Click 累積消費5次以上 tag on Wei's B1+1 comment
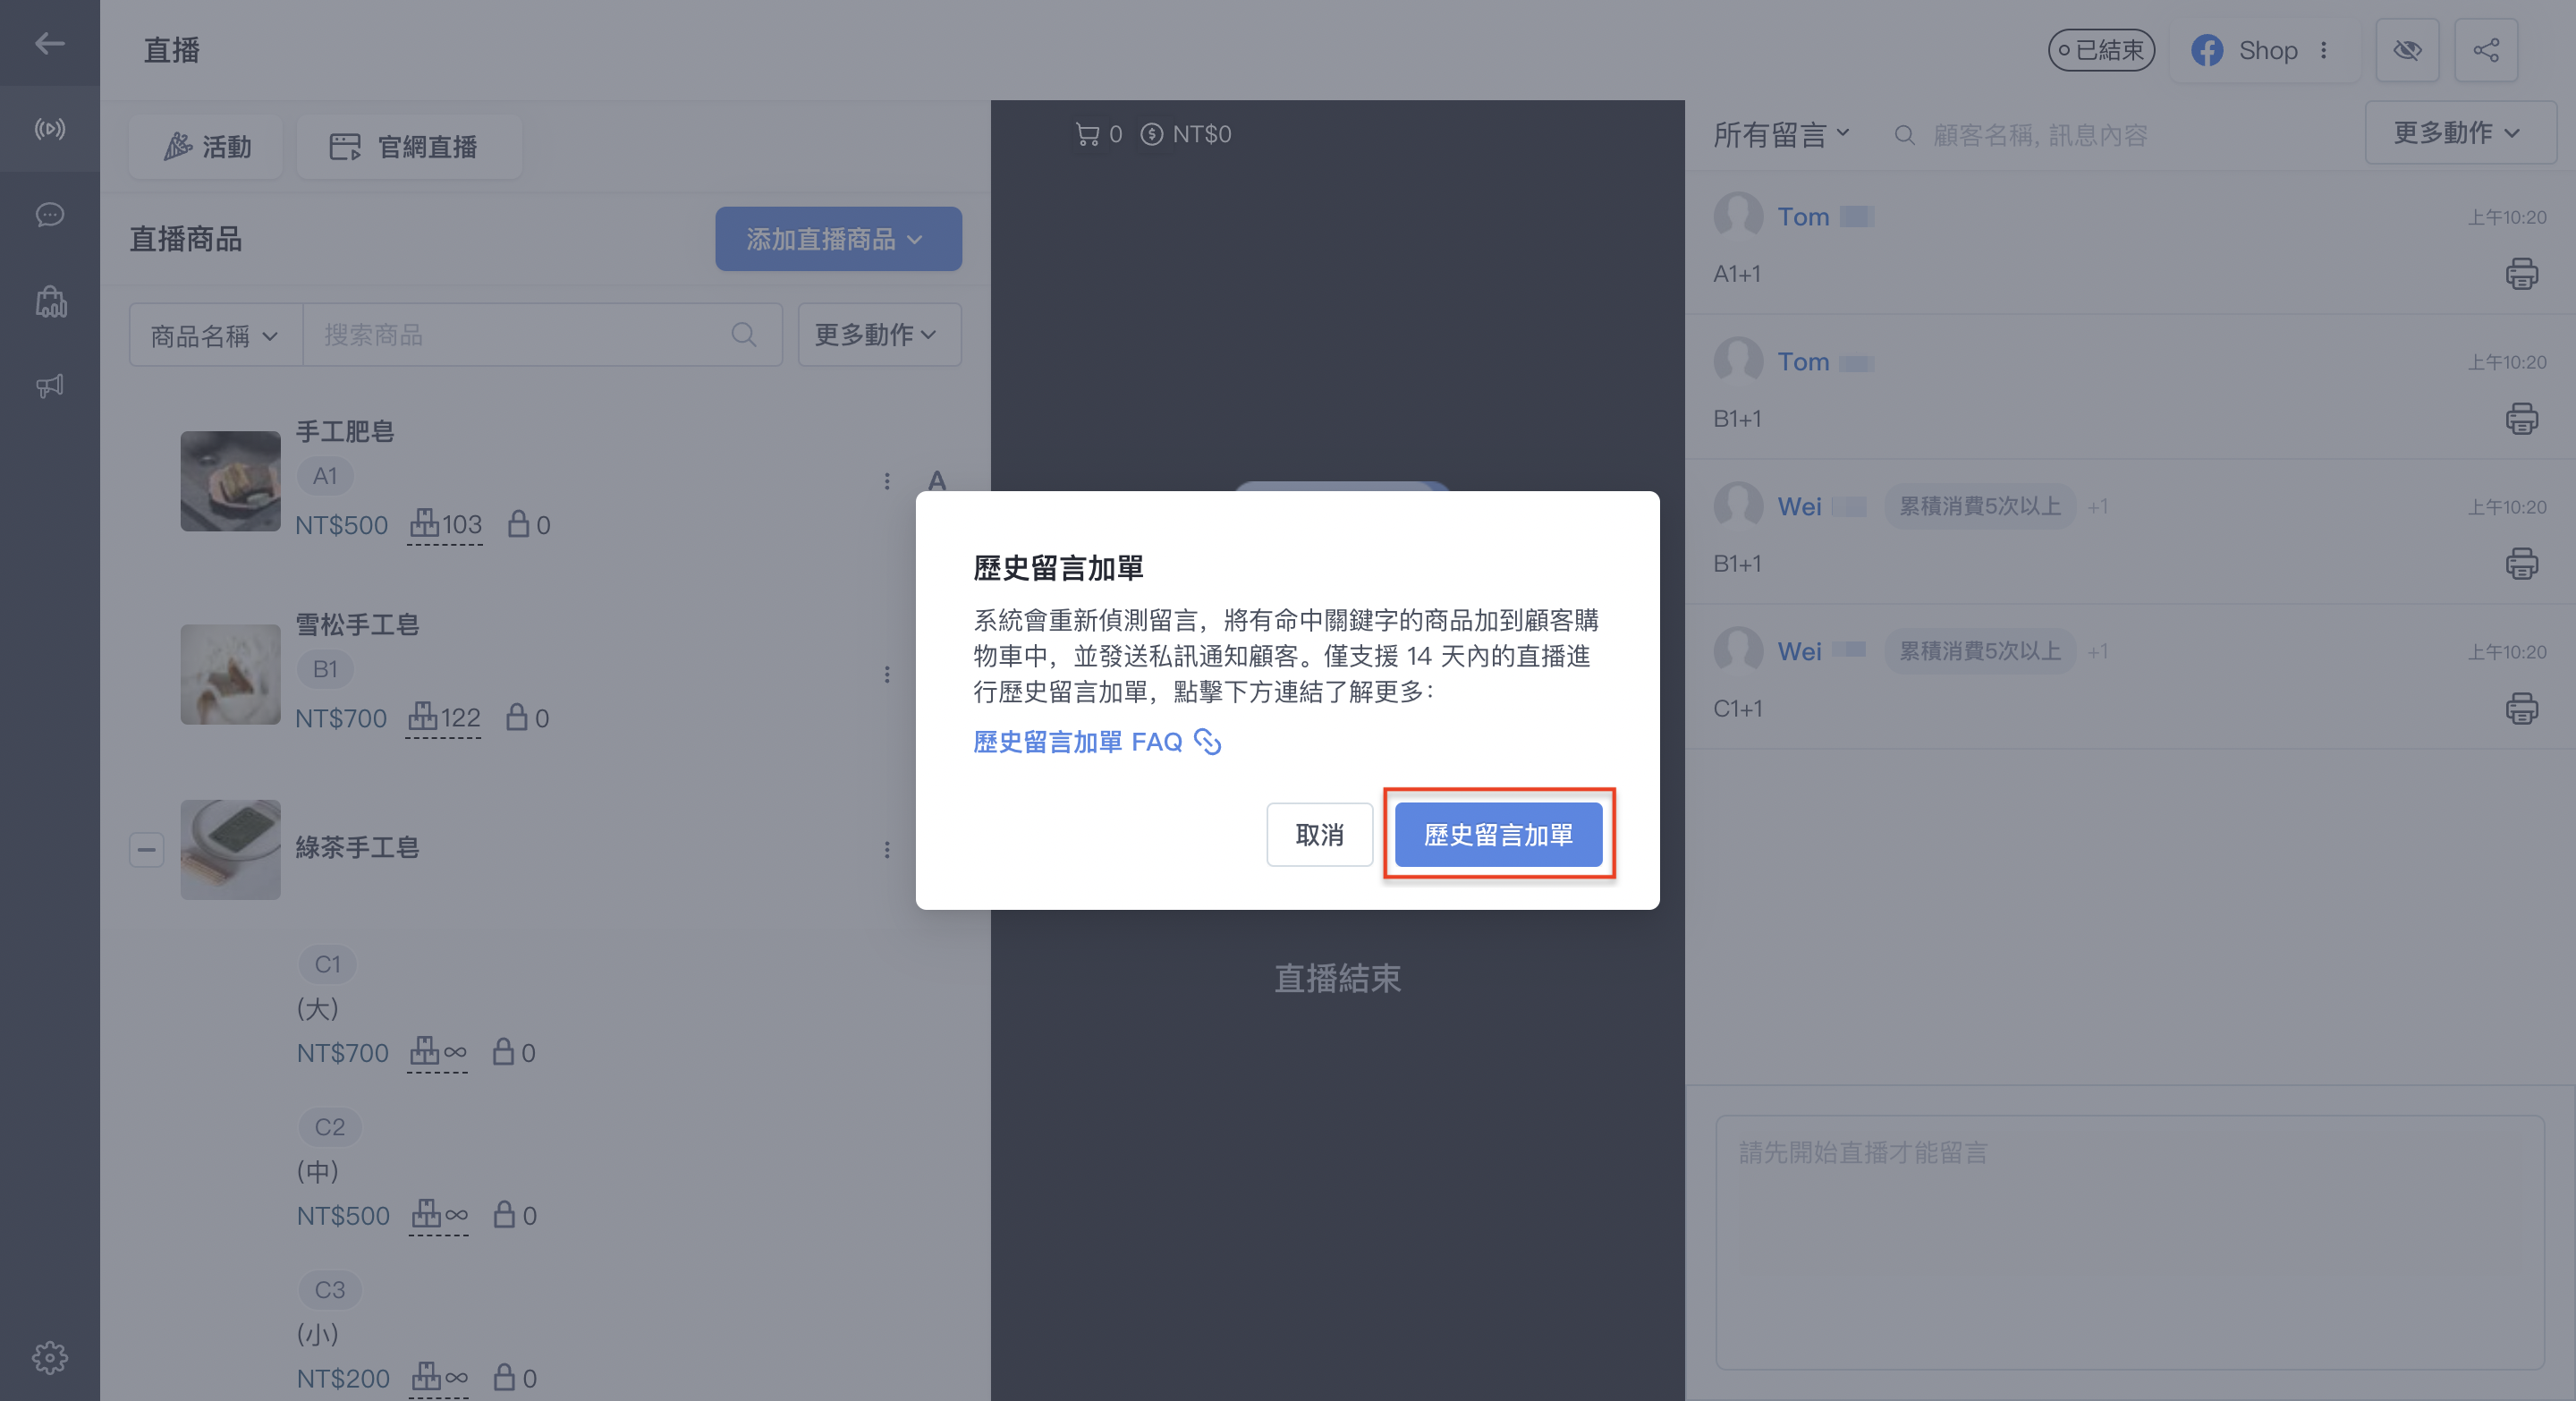Image resolution: width=2576 pixels, height=1401 pixels. (1980, 507)
